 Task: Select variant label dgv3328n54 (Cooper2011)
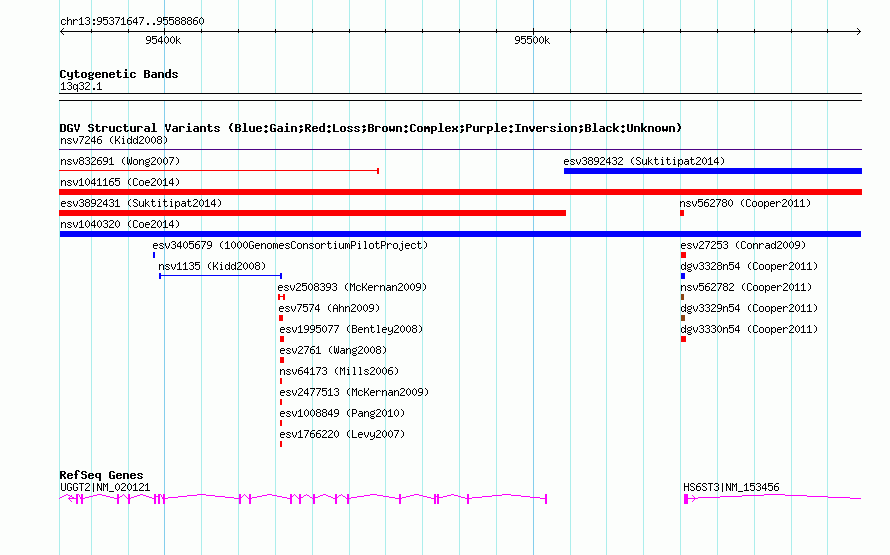[x=749, y=266]
